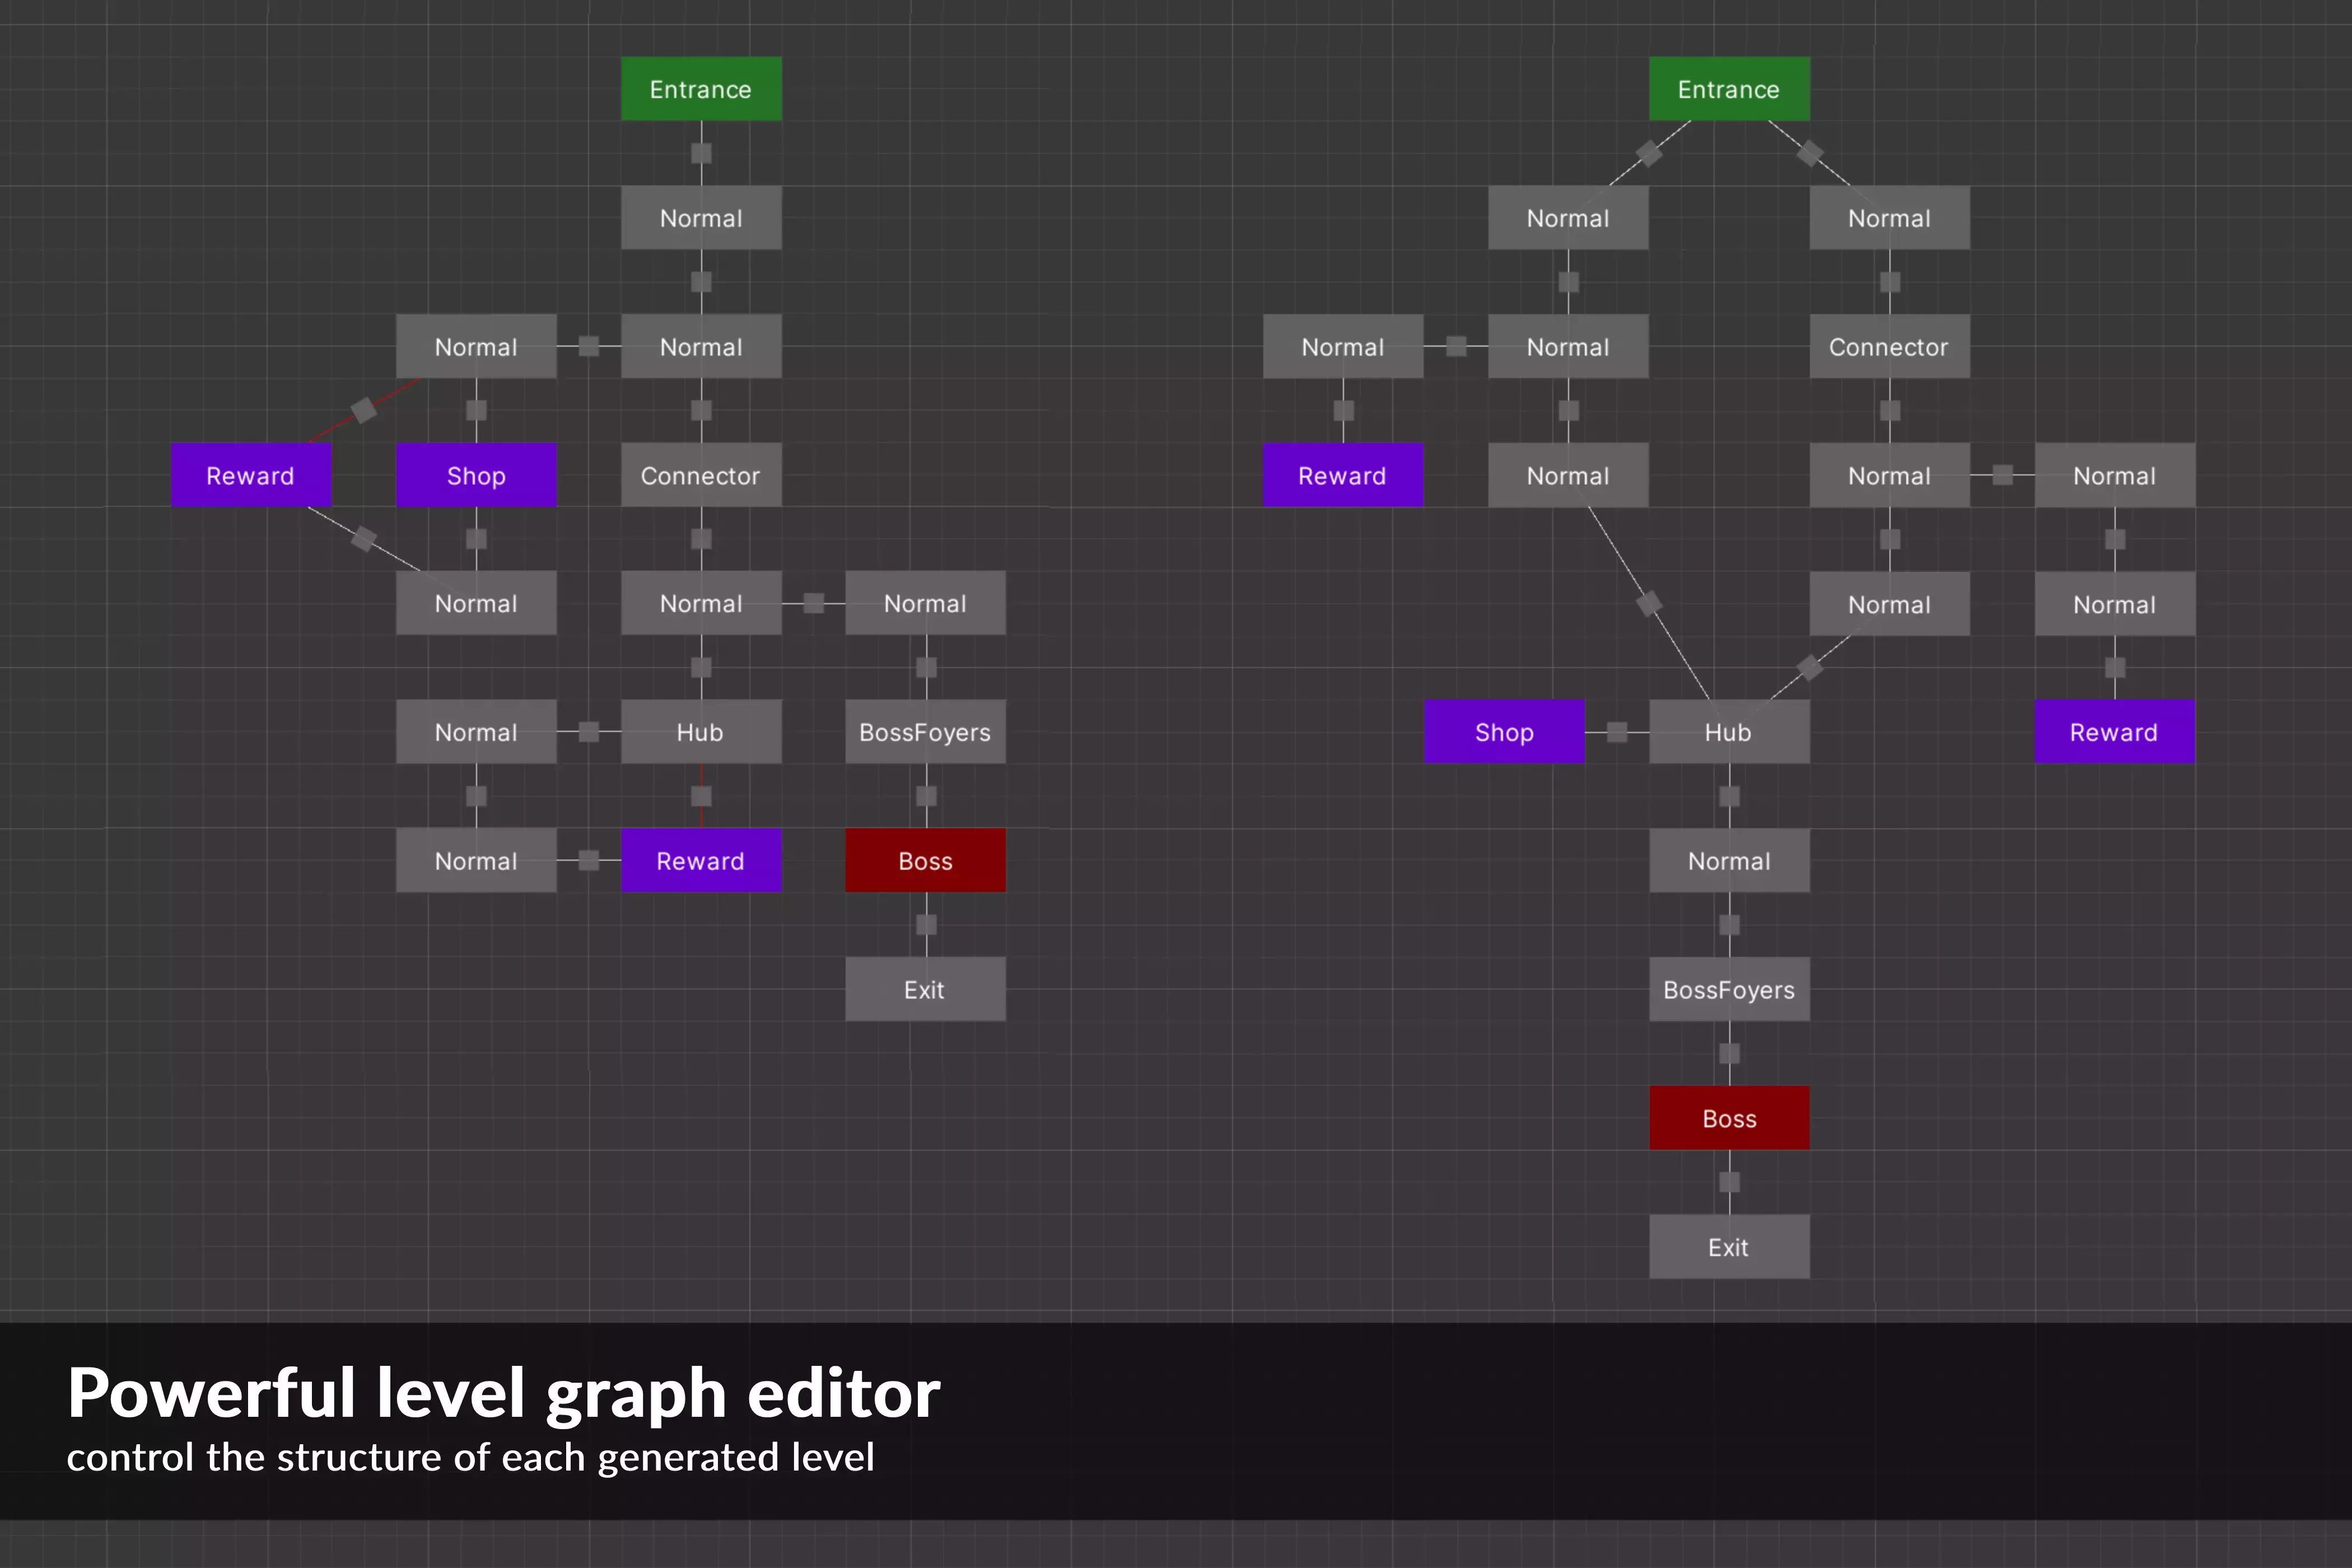This screenshot has height=1568, width=2352.
Task: Click connection handle between Shop and right Hub
Action: (x=1617, y=732)
